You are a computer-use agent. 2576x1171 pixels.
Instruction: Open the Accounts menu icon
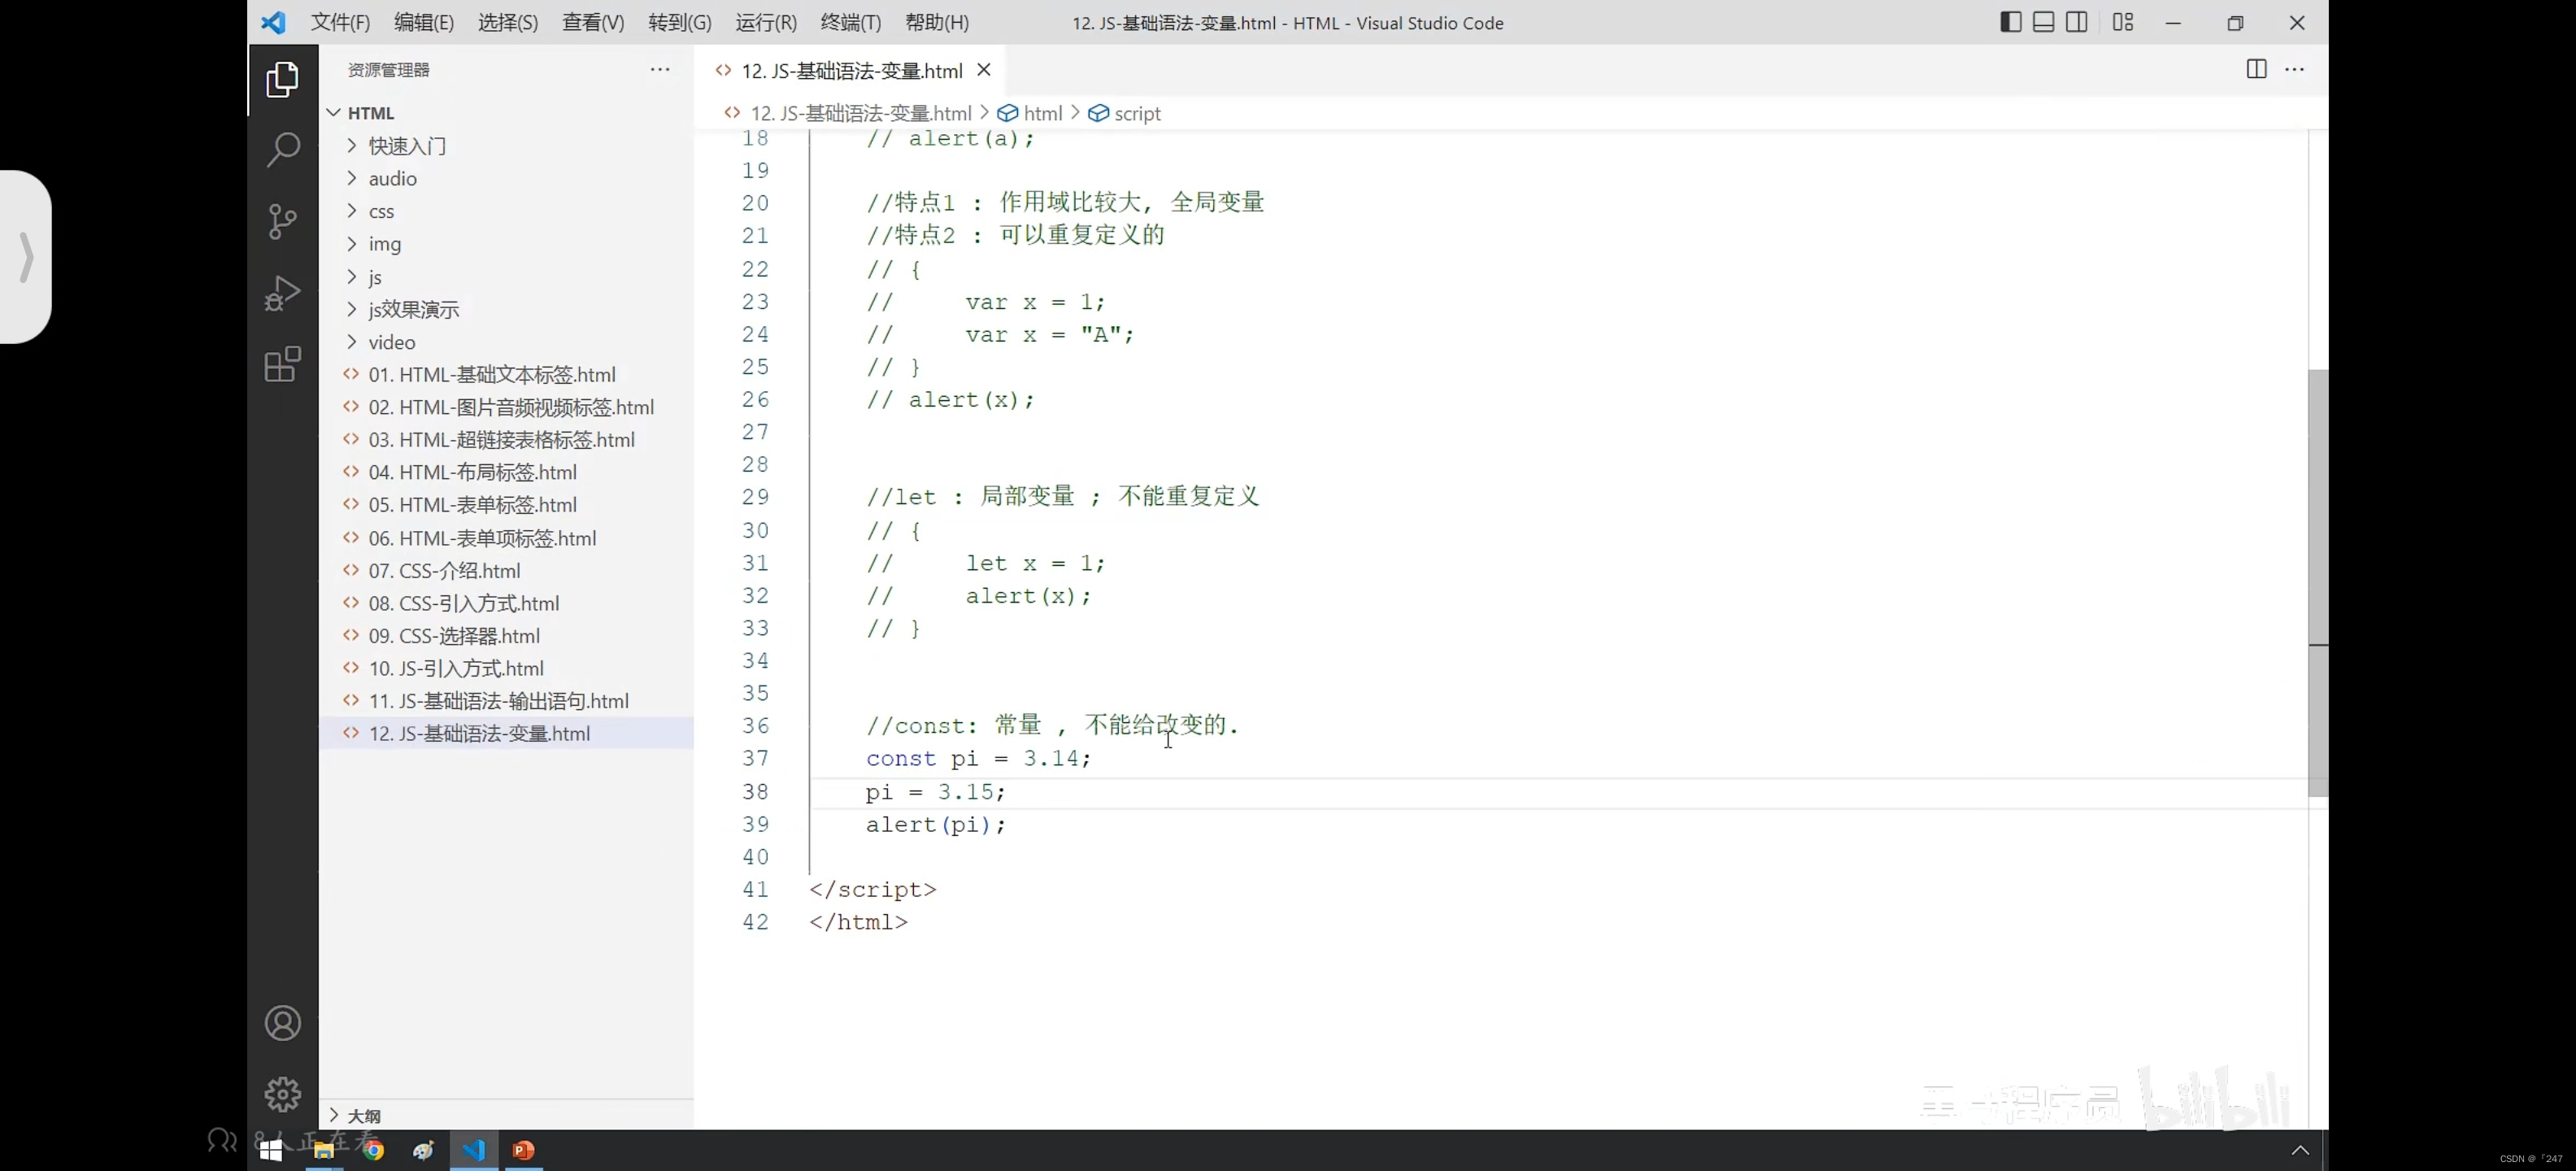(x=283, y=1023)
